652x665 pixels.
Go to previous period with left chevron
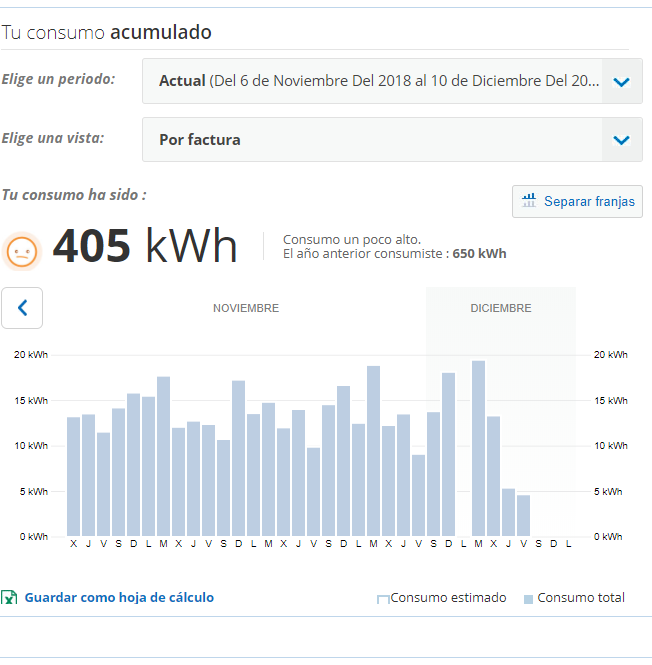[x=22, y=308]
